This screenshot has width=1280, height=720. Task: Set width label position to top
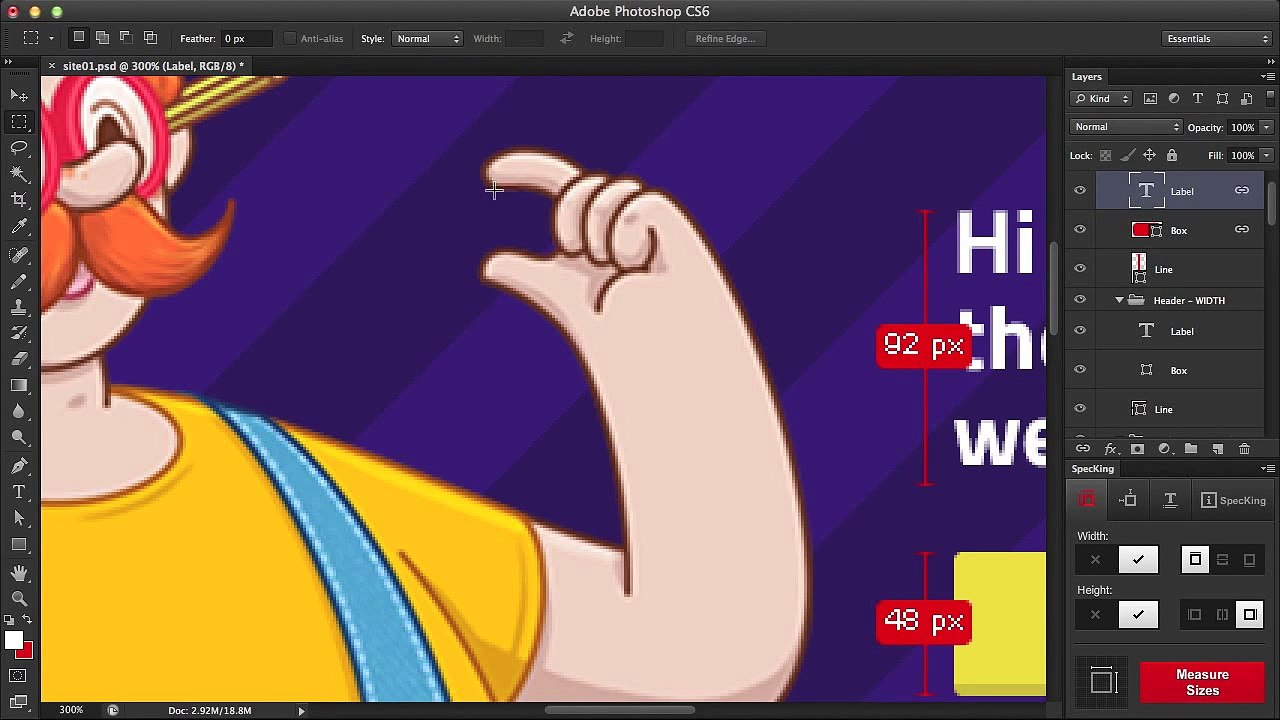point(1195,560)
